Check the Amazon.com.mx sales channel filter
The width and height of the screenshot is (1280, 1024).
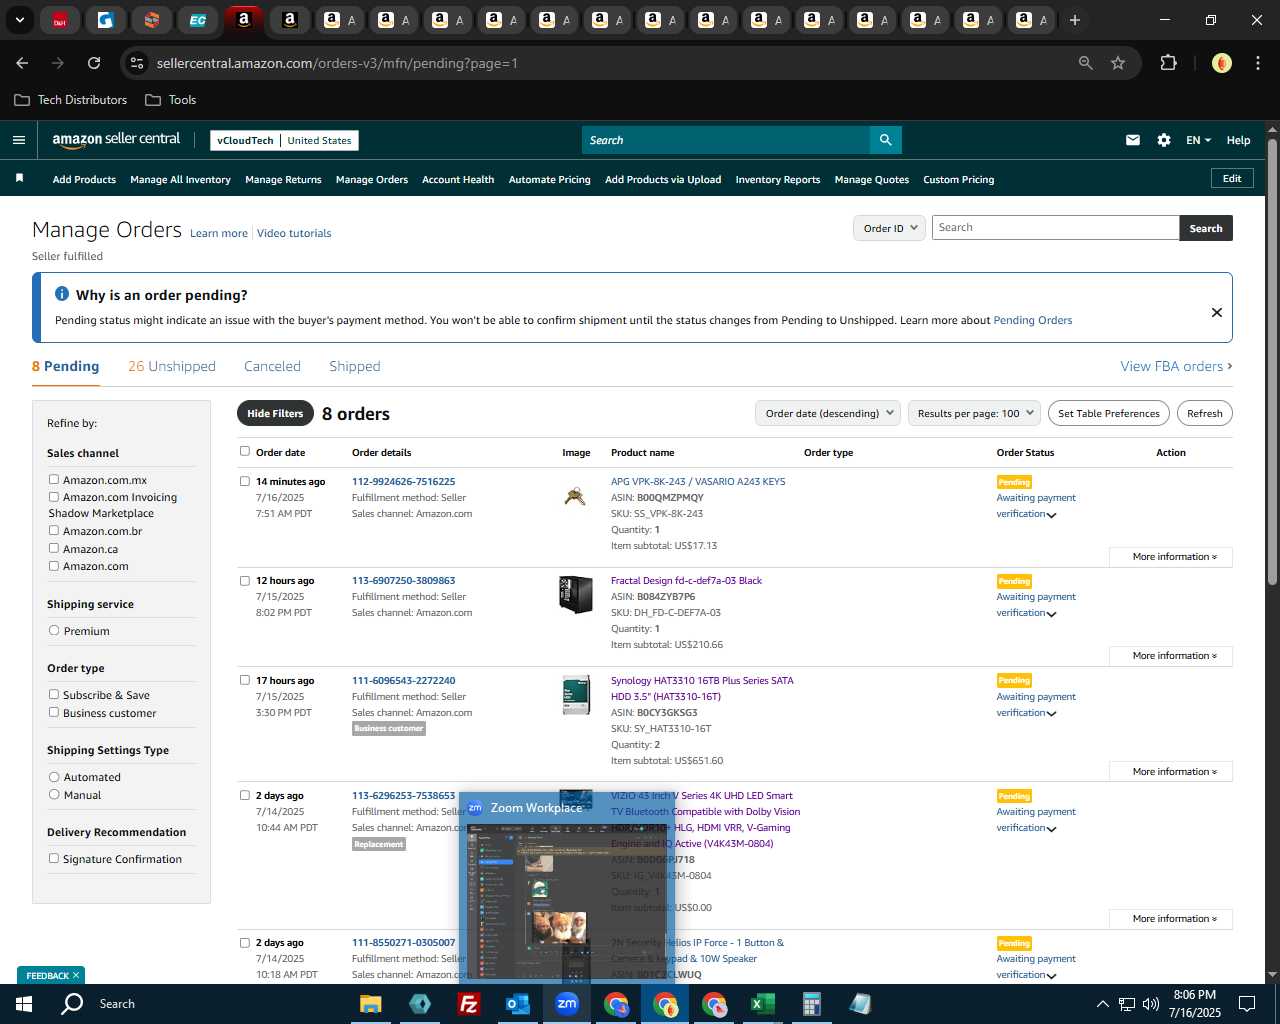[54, 479]
